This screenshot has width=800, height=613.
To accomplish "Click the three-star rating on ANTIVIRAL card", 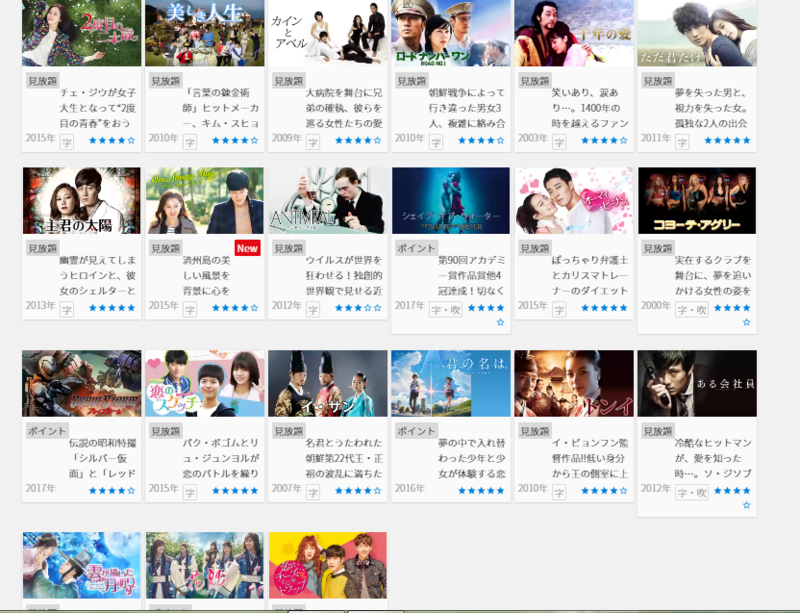I will point(358,308).
